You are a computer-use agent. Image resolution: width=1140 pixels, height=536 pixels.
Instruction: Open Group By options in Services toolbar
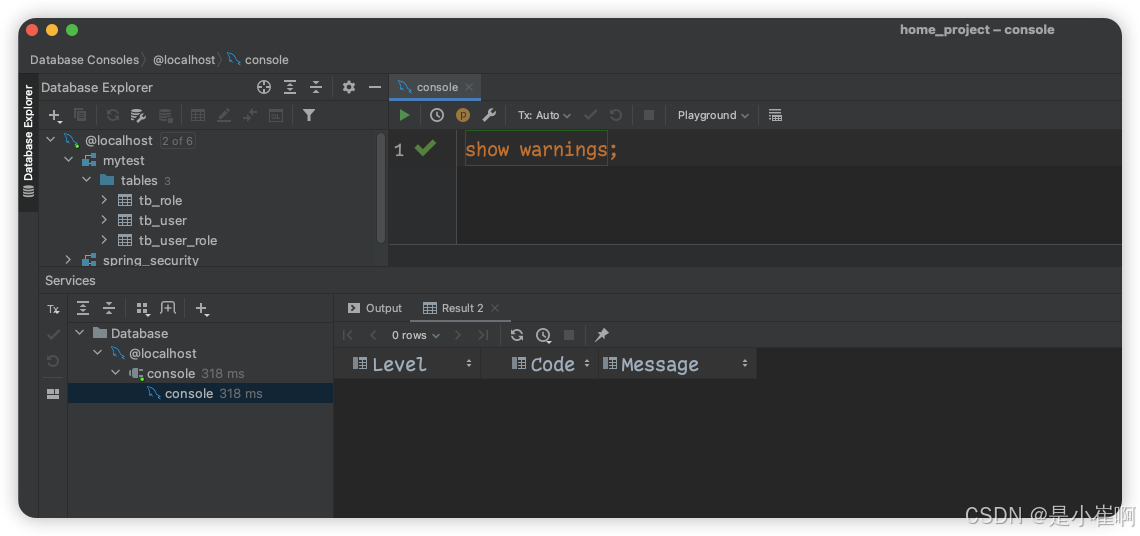tap(142, 308)
